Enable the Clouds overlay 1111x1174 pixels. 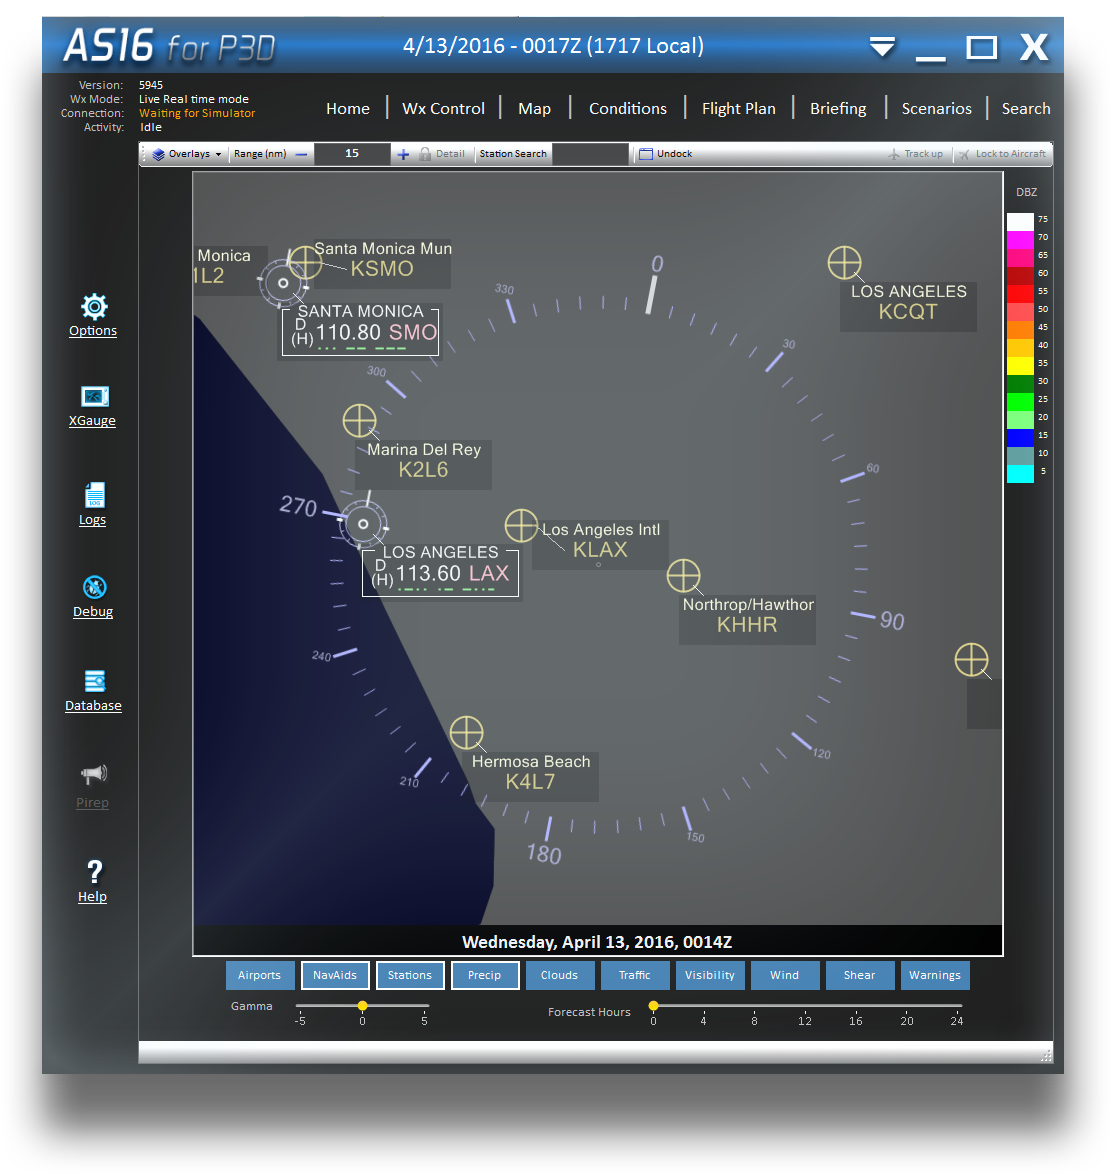coord(560,975)
